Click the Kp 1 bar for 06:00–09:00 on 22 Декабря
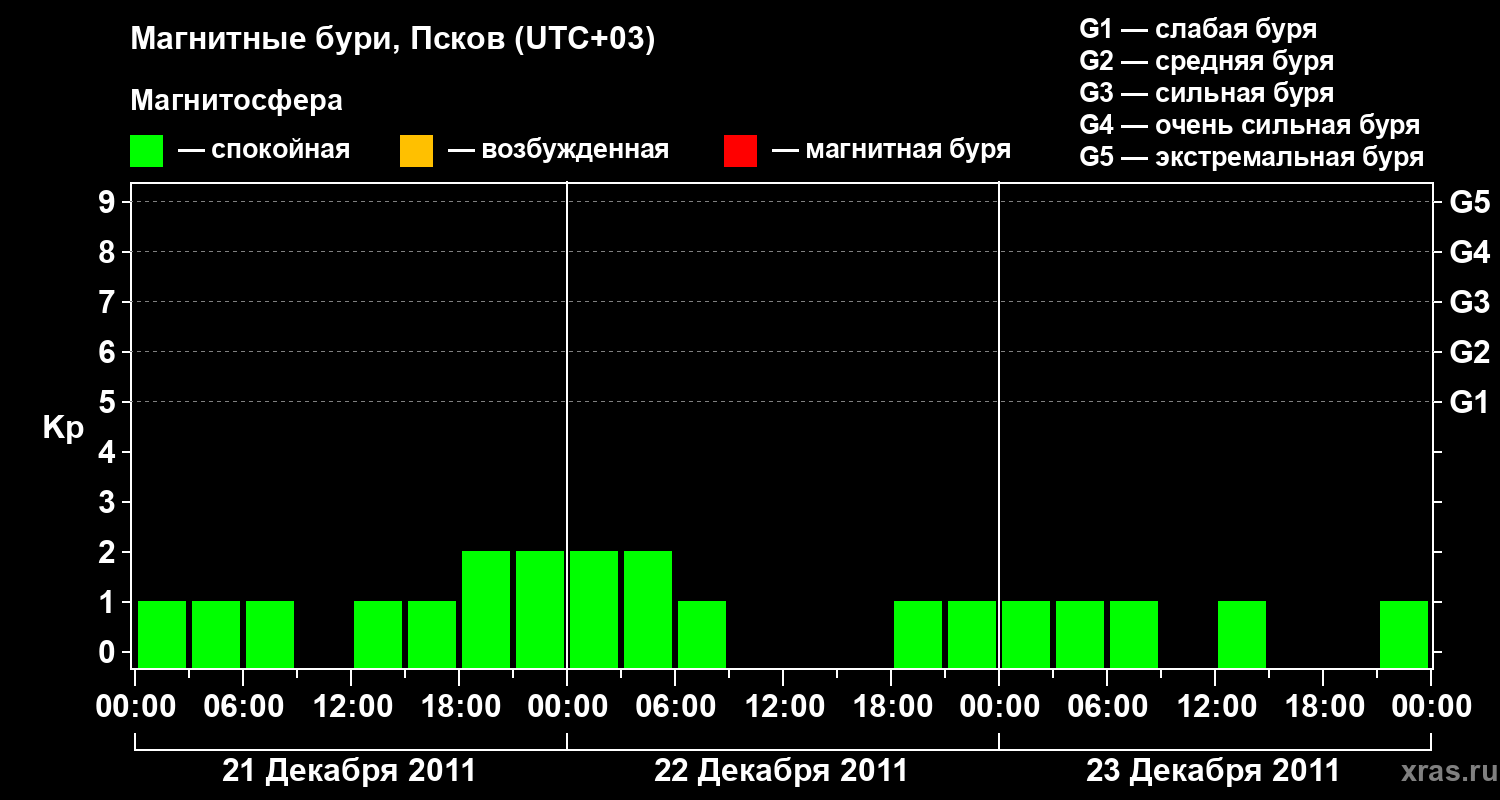Viewport: 1500px width, 800px height. click(702, 634)
